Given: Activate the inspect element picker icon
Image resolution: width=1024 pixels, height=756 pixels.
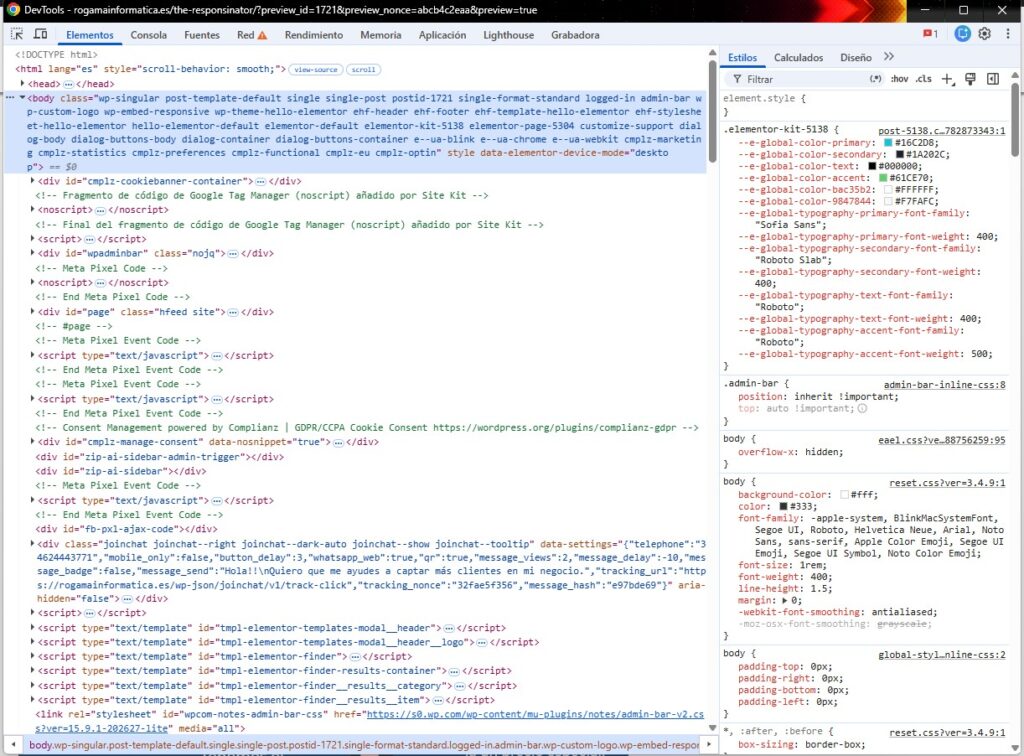Looking at the screenshot, I should (17, 34).
